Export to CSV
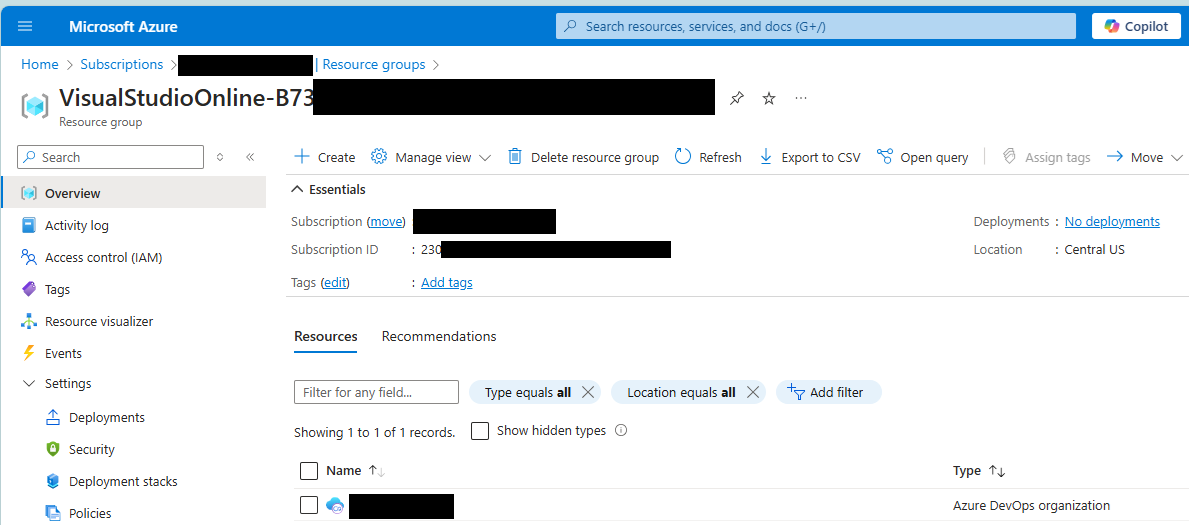 pyautogui.click(x=810, y=157)
